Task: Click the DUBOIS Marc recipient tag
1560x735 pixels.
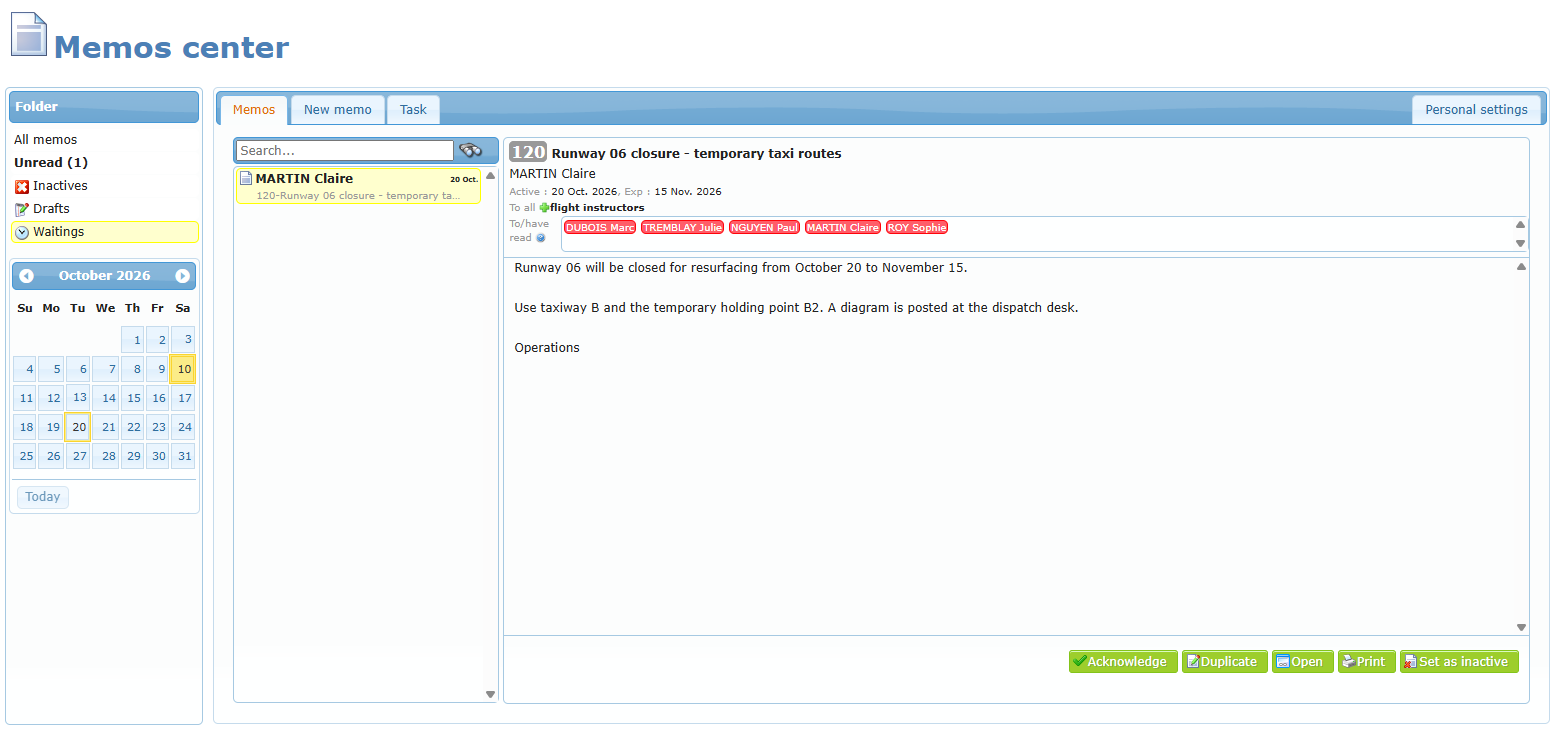Action: pos(600,228)
